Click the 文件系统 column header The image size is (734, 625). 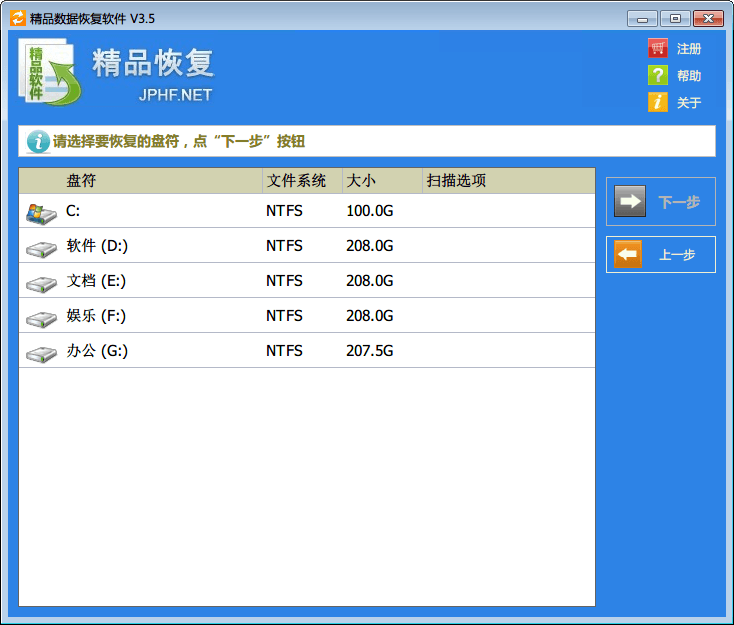pyautogui.click(x=302, y=181)
